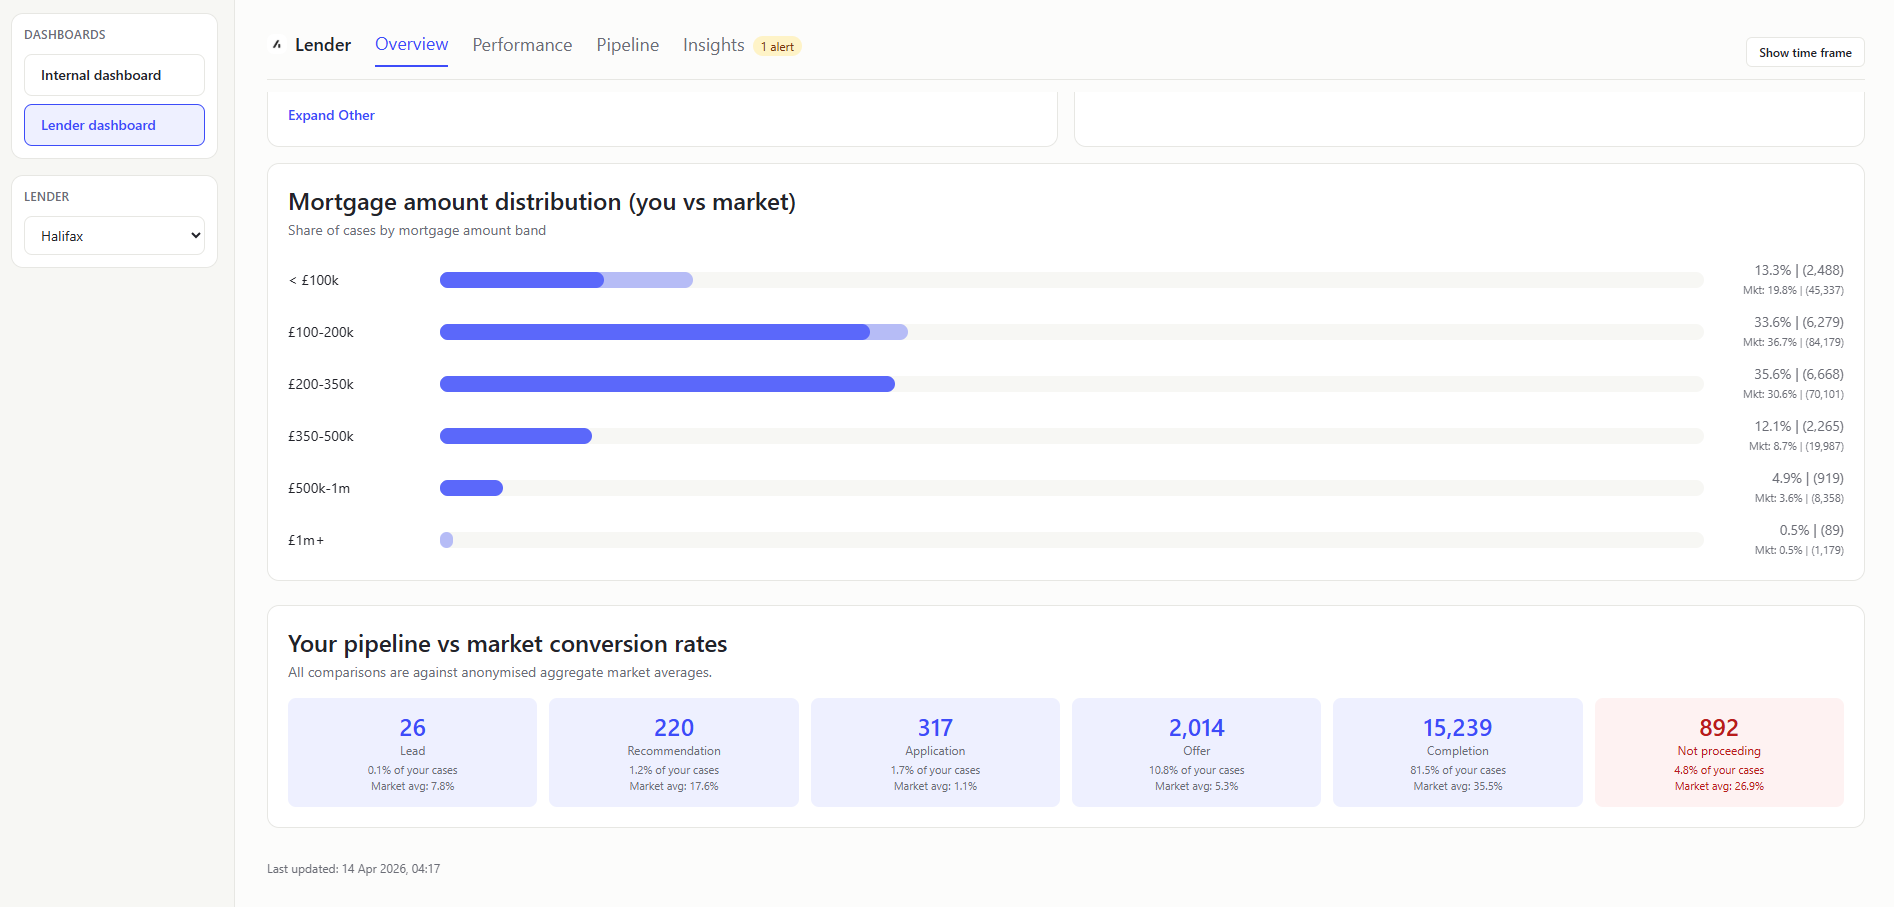The width and height of the screenshot is (1894, 907).
Task: Open the Application card showing 317
Action: point(934,752)
